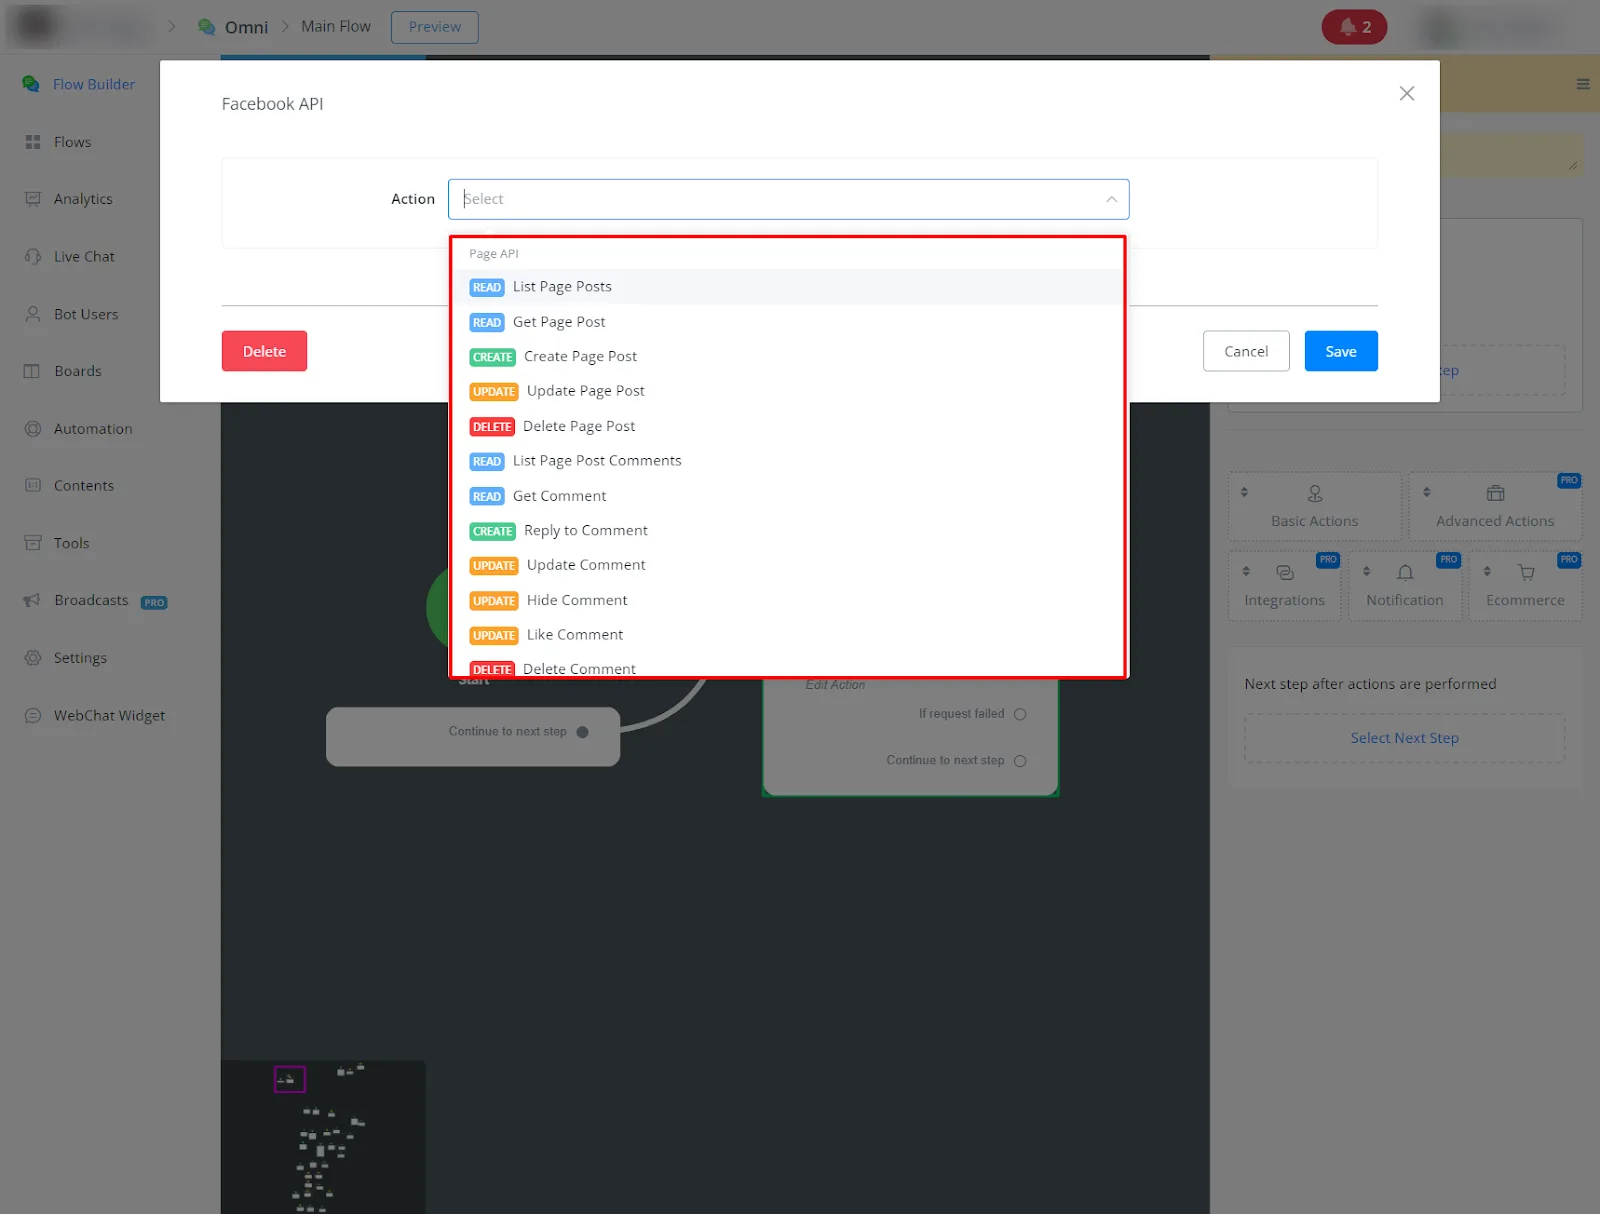The image size is (1600, 1214).
Task: Click the Basic Actions sort arrows
Action: pos(1244,492)
